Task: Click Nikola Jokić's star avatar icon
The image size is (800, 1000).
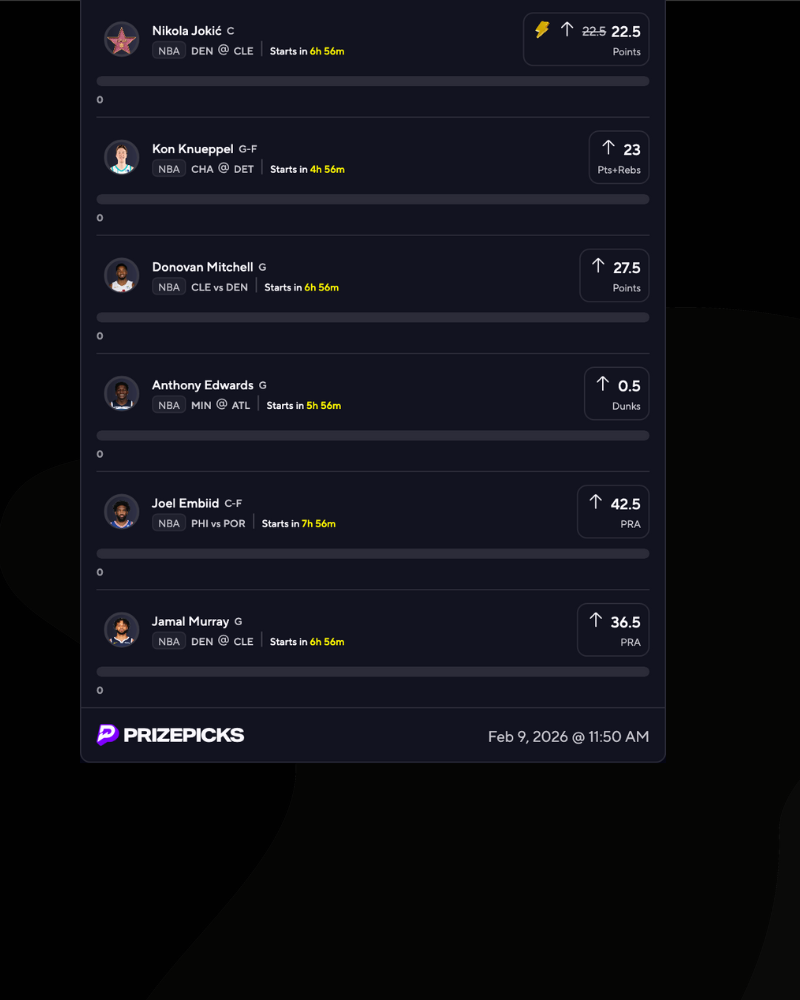Action: [121, 40]
